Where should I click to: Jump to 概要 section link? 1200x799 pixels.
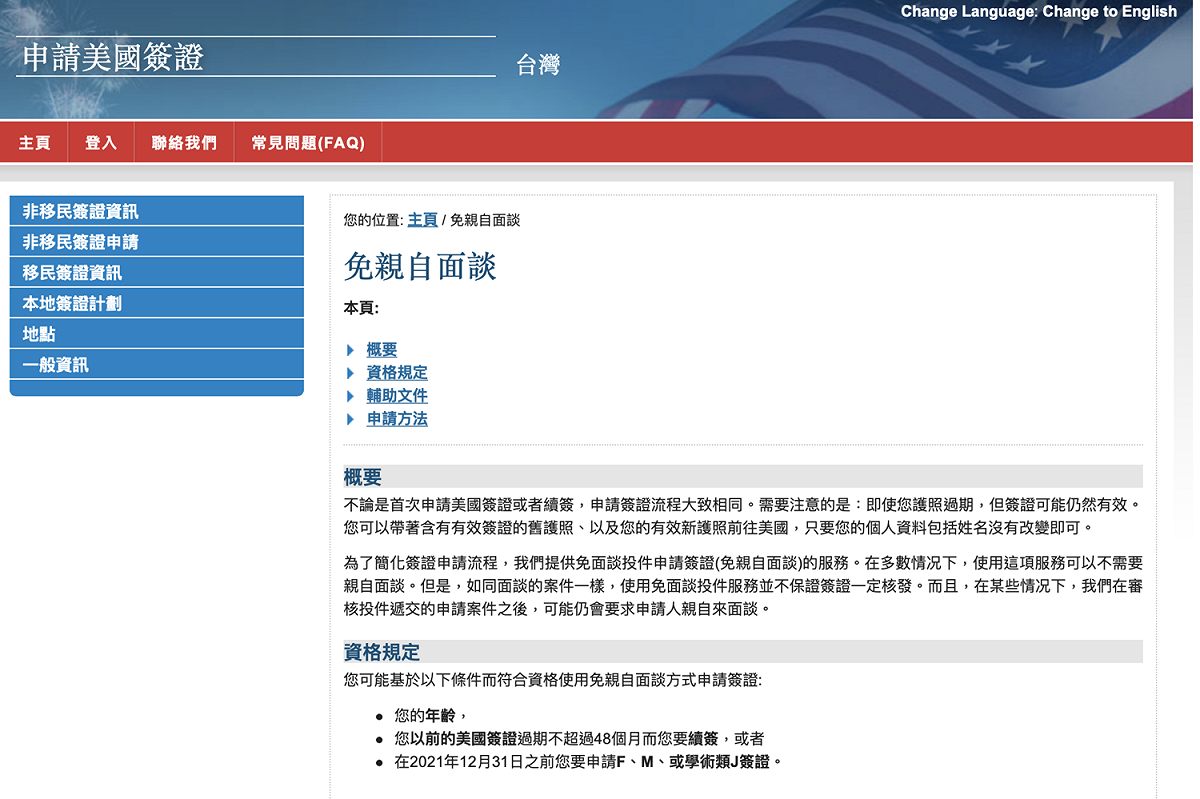(382, 350)
